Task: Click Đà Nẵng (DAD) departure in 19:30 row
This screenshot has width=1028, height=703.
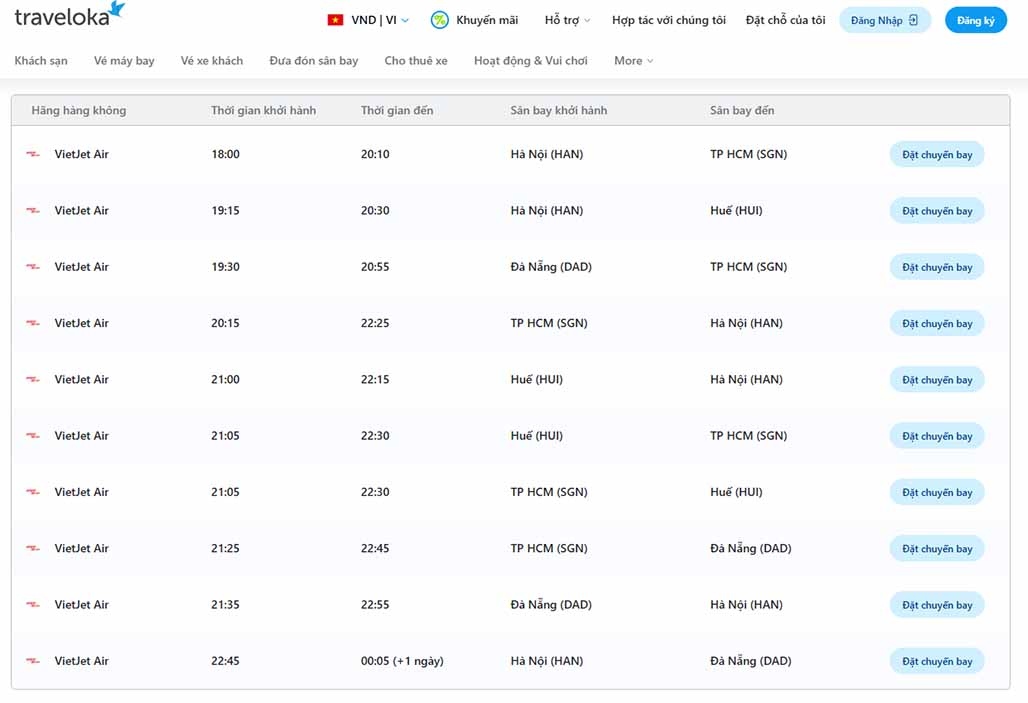Action: (x=551, y=267)
